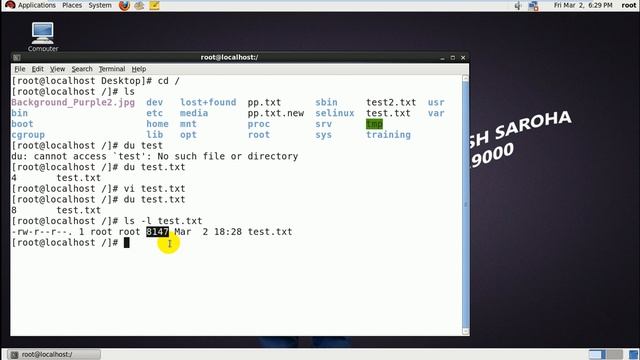Click the 'vi test.txt' command line
The width and height of the screenshot is (640, 360).
click(155, 189)
